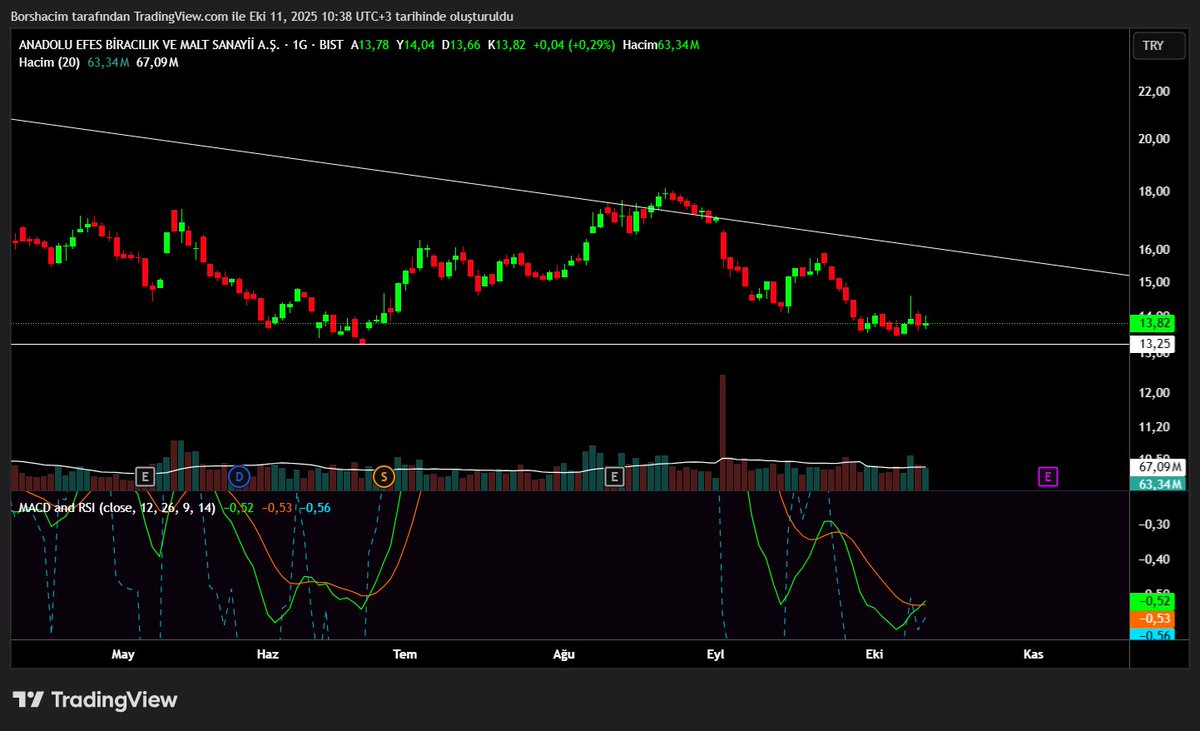Click the low value D13,66
Image resolution: width=1200 pixels, height=731 pixels.
pos(463,45)
